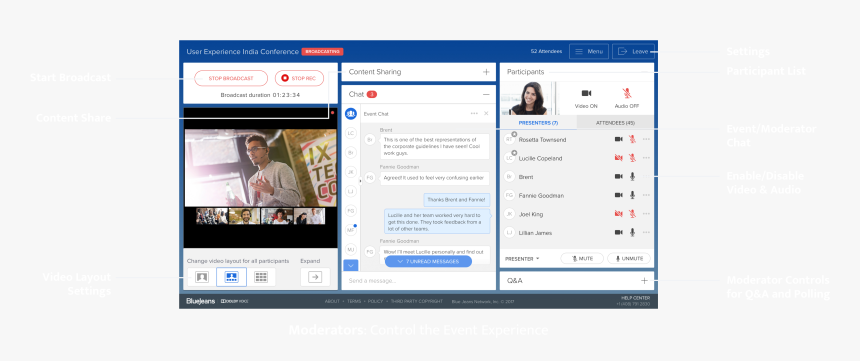The image size is (860, 361).
Task: Select single speaker video layout
Action: pyautogui.click(x=202, y=277)
